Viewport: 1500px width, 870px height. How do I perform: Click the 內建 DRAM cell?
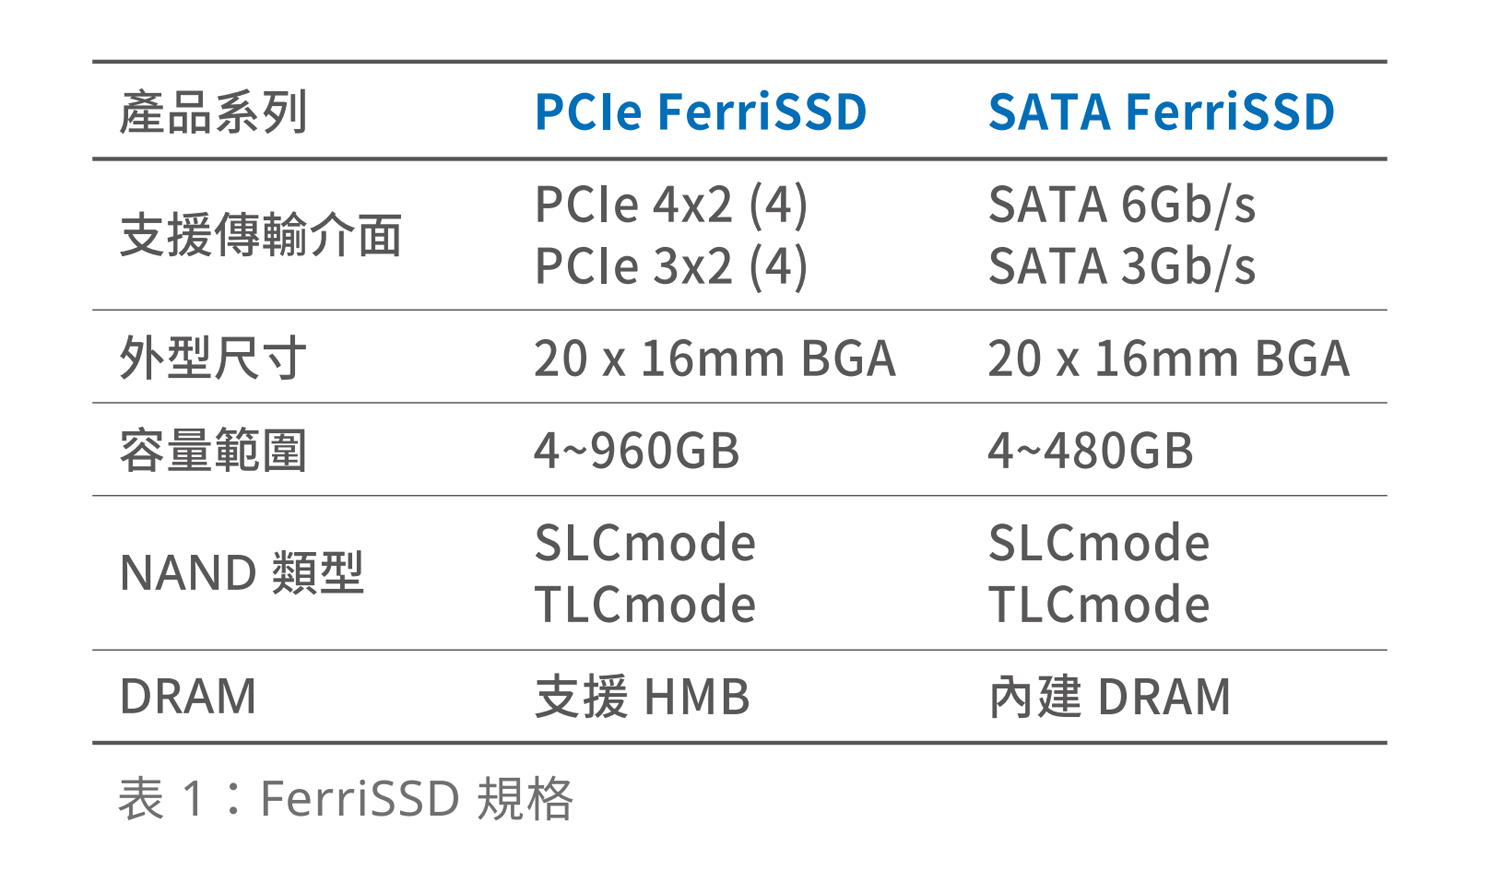[1109, 697]
